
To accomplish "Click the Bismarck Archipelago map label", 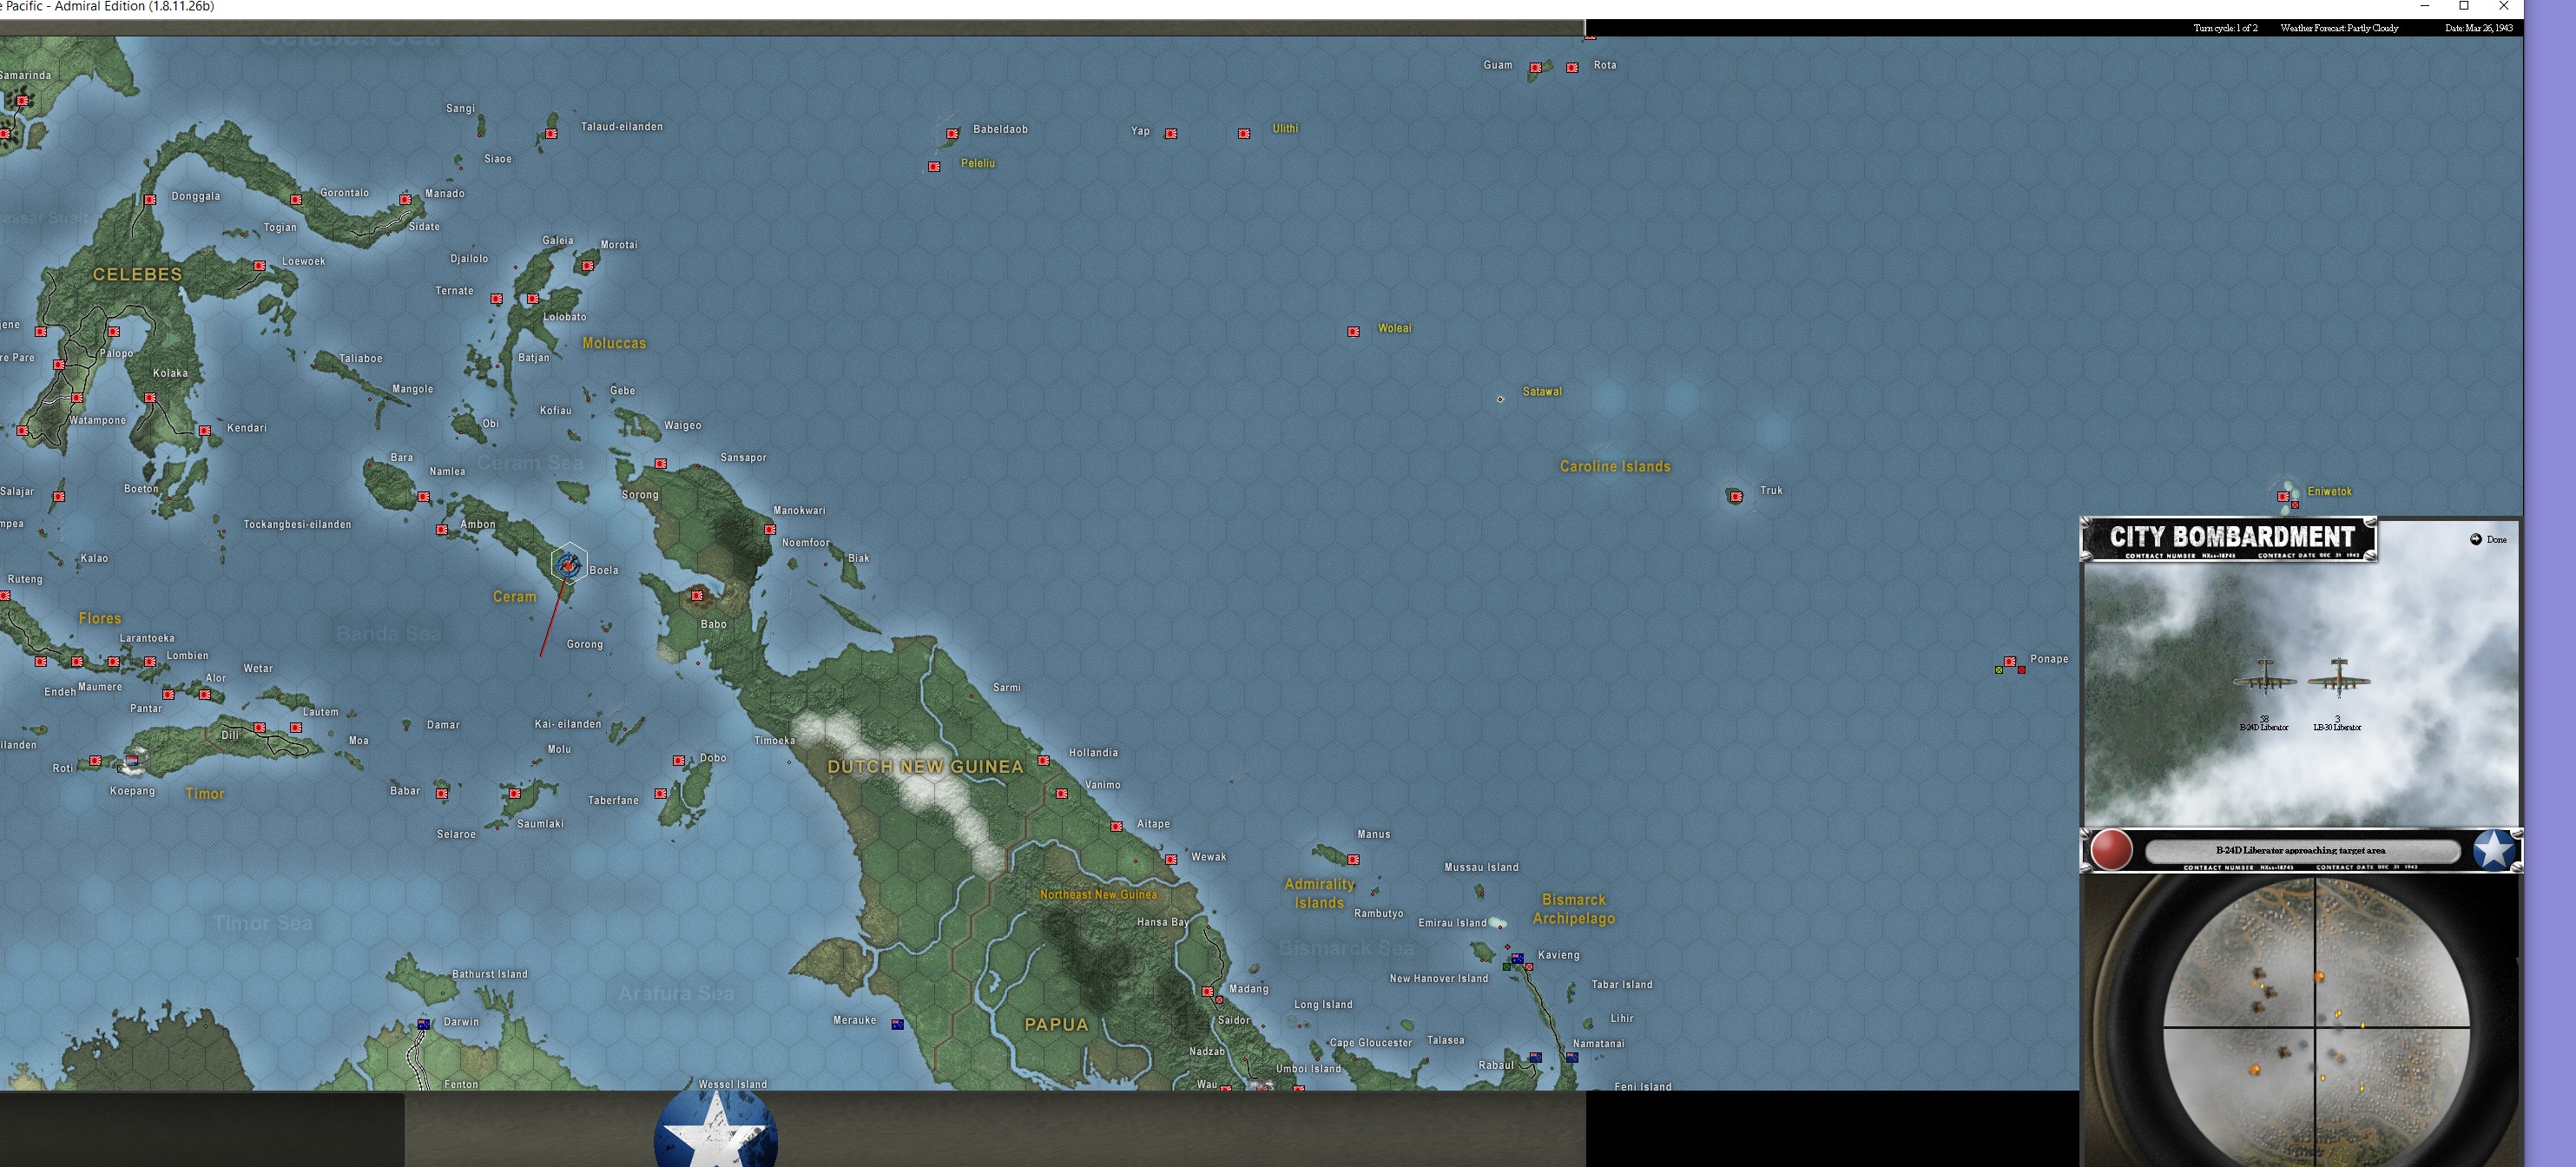I will point(1574,909).
